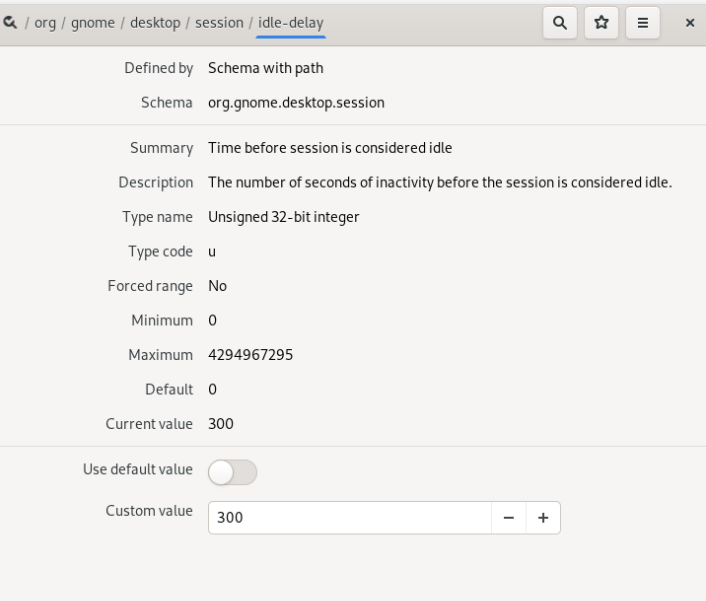Open the search button in header
The height and width of the screenshot is (601, 706).
pyautogui.click(x=560, y=23)
